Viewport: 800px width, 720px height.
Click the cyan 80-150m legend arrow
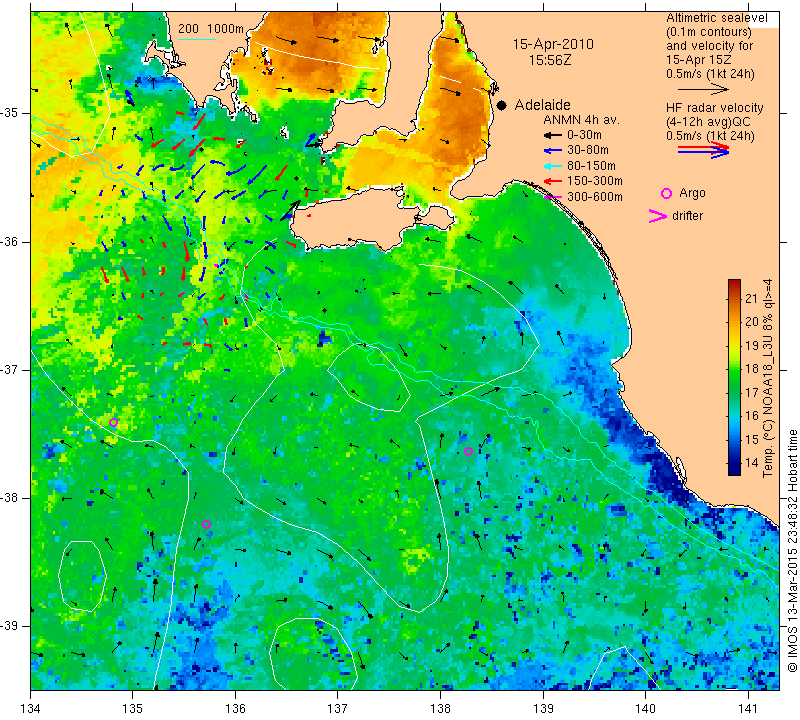552,166
